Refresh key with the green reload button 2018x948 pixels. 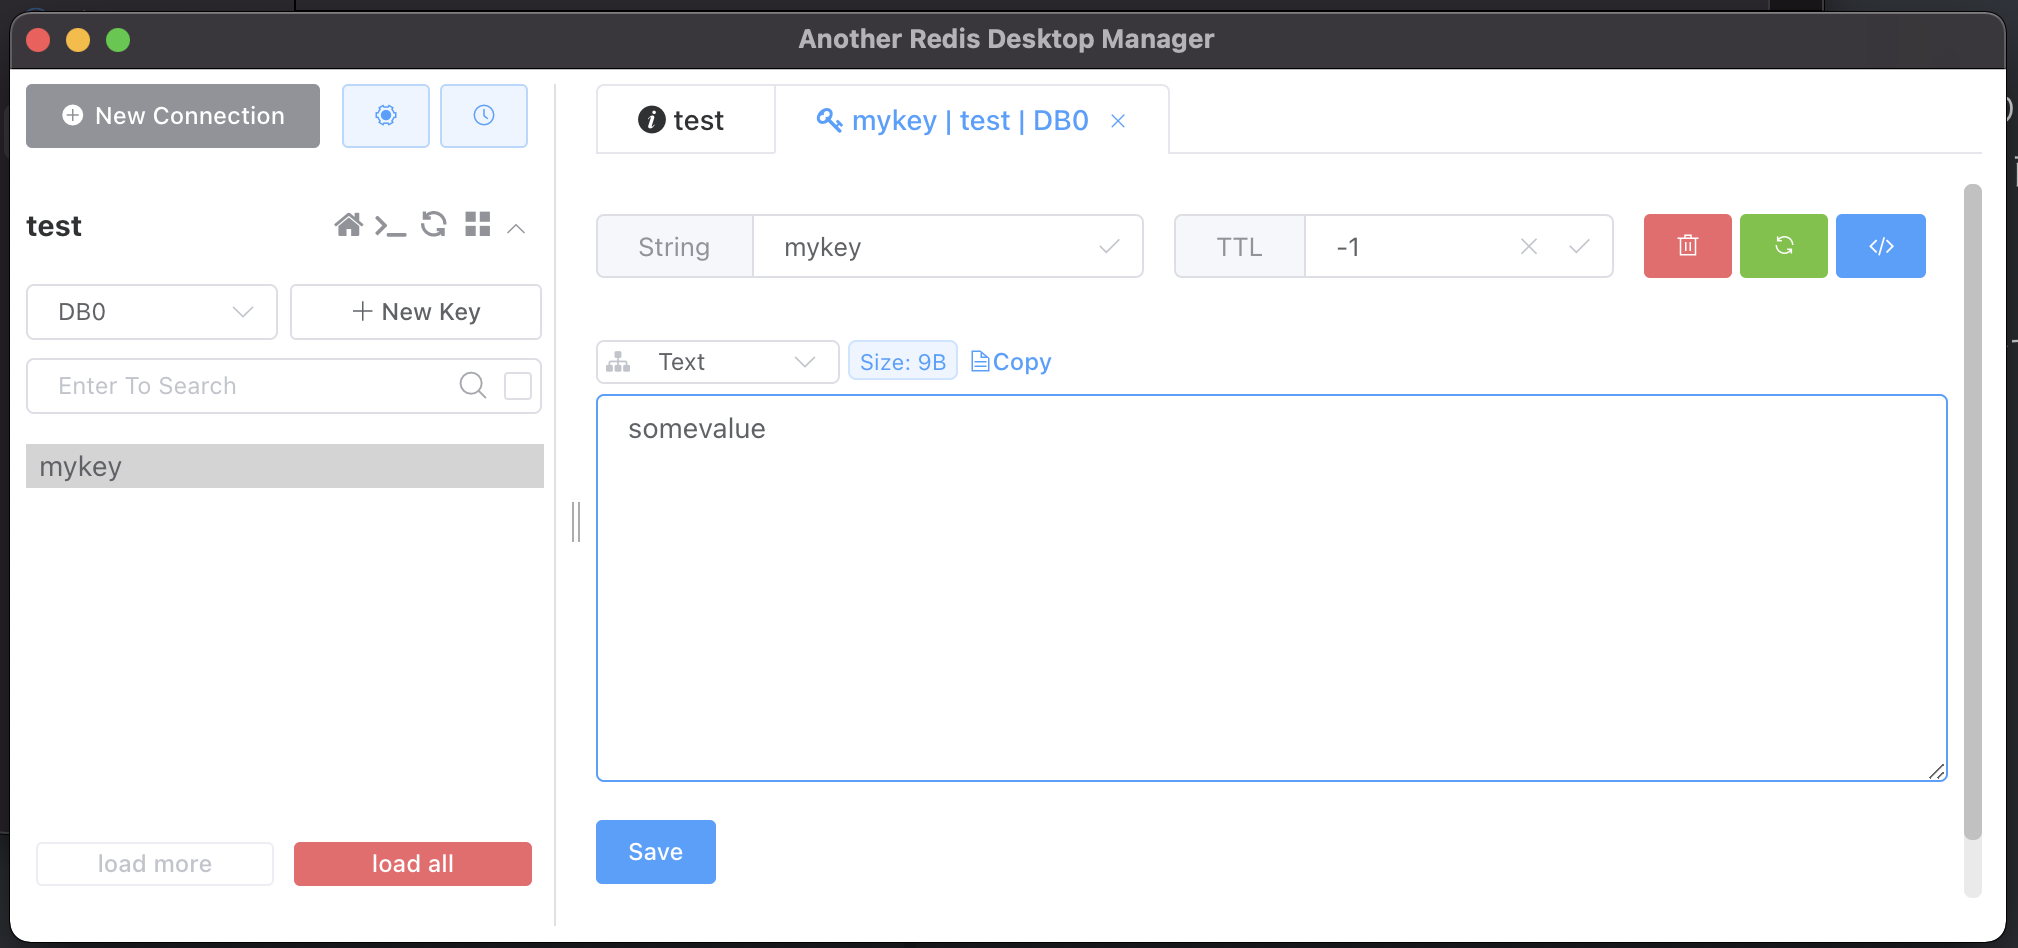pyautogui.click(x=1783, y=246)
